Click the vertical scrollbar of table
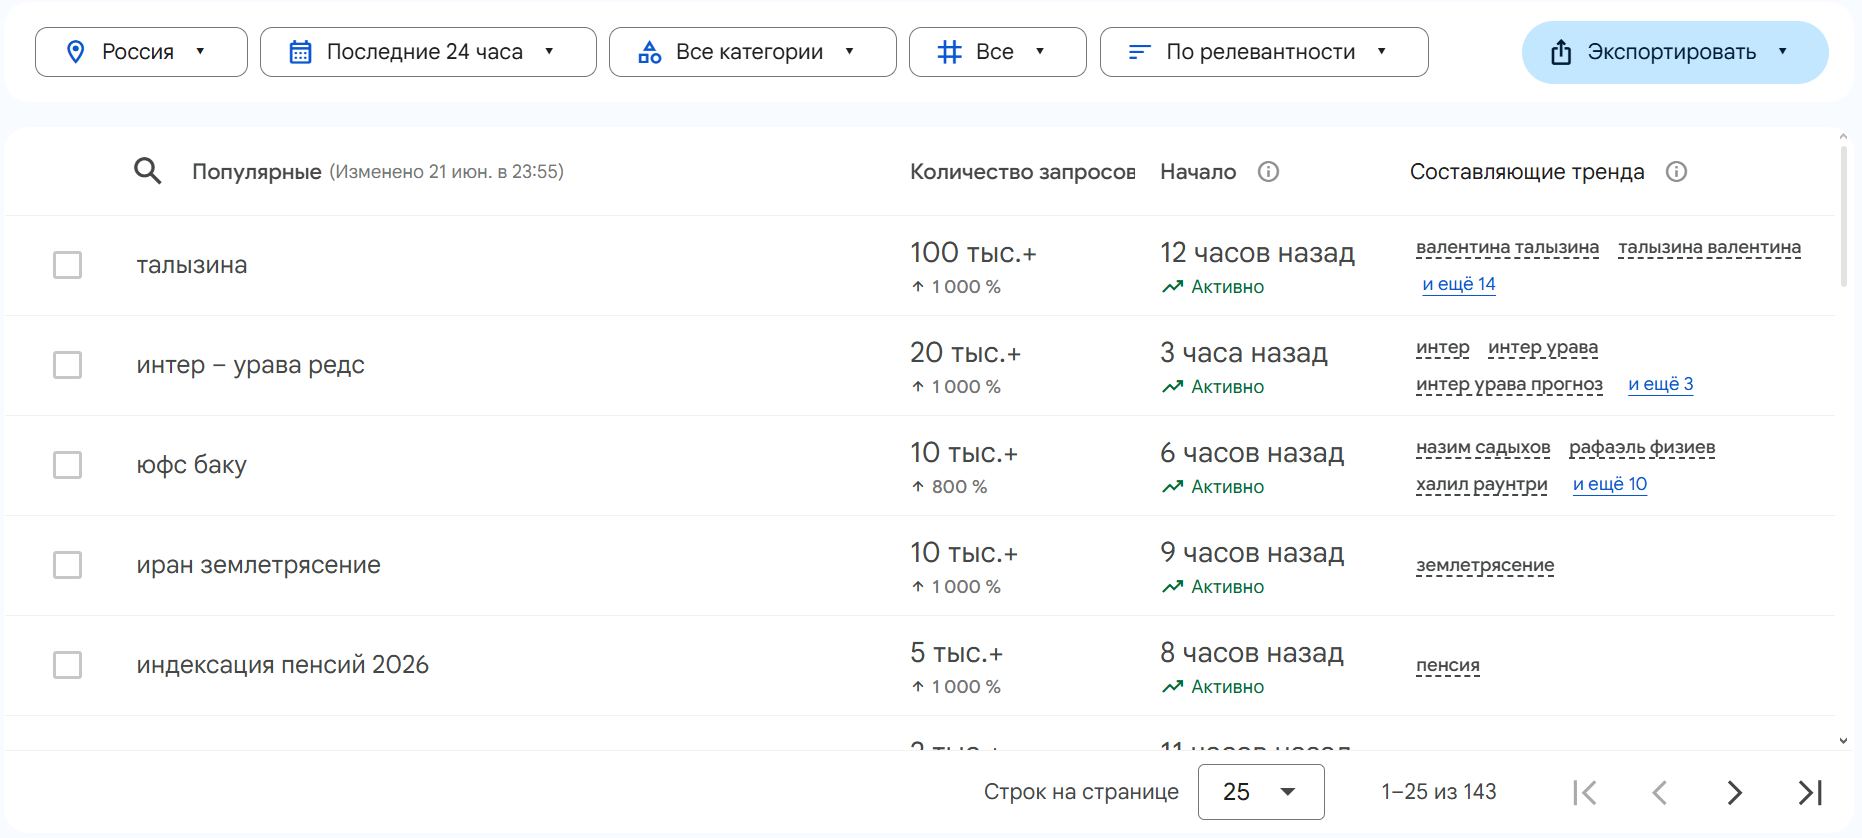This screenshot has height=838, width=1862. 1843,217
